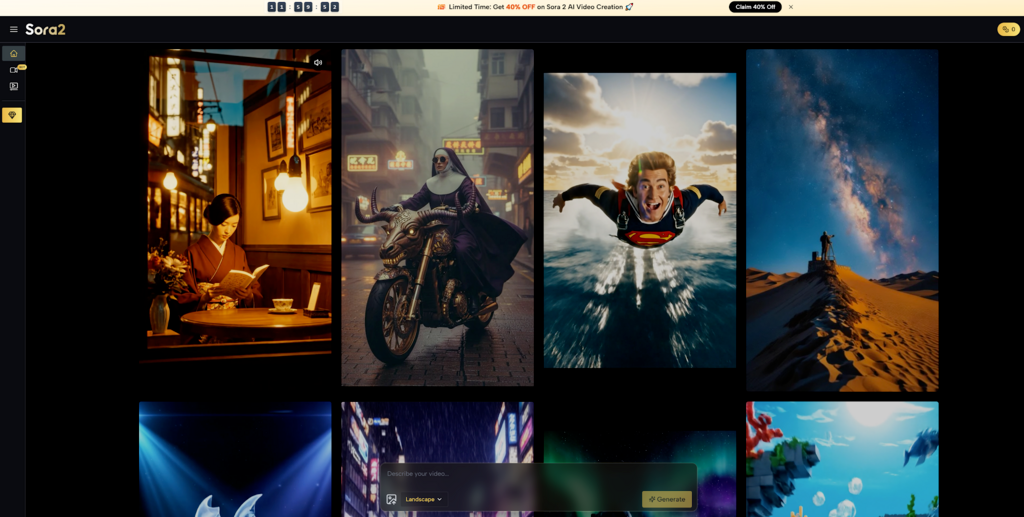The height and width of the screenshot is (517, 1024).
Task: Click the gold diamond premium icon
Action: click(12, 115)
